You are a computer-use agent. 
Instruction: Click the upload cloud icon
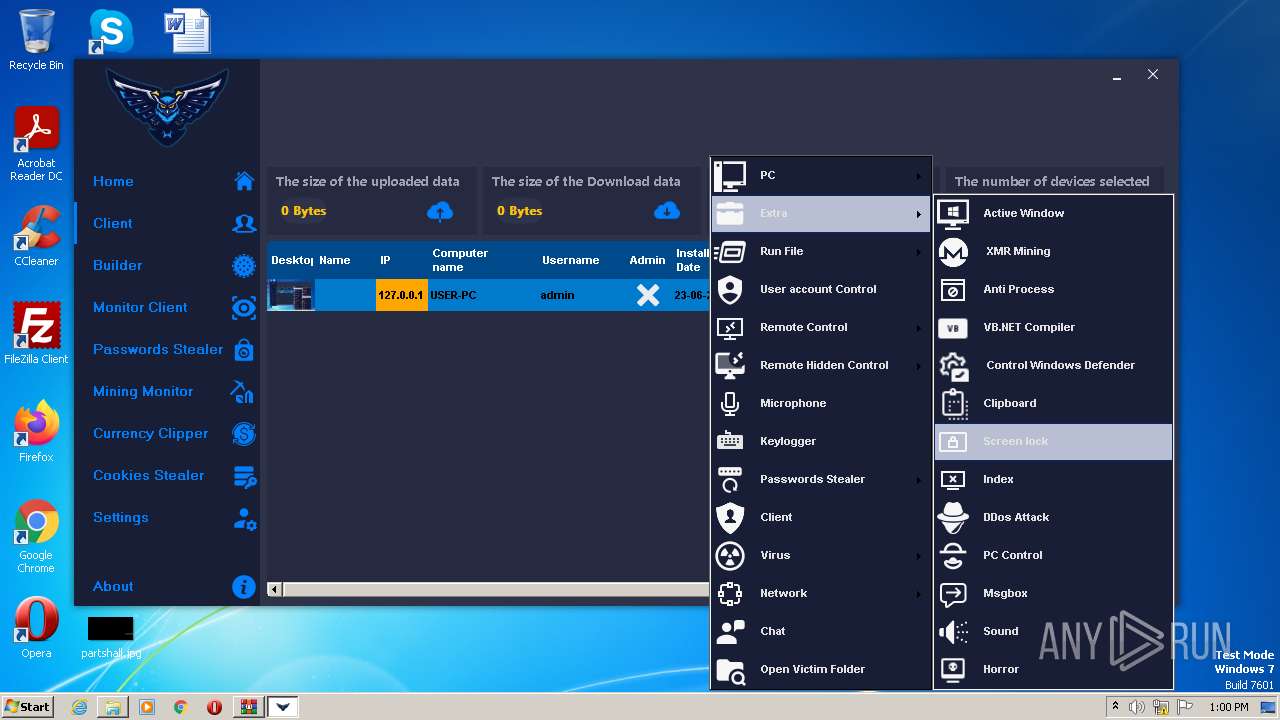[x=440, y=211]
